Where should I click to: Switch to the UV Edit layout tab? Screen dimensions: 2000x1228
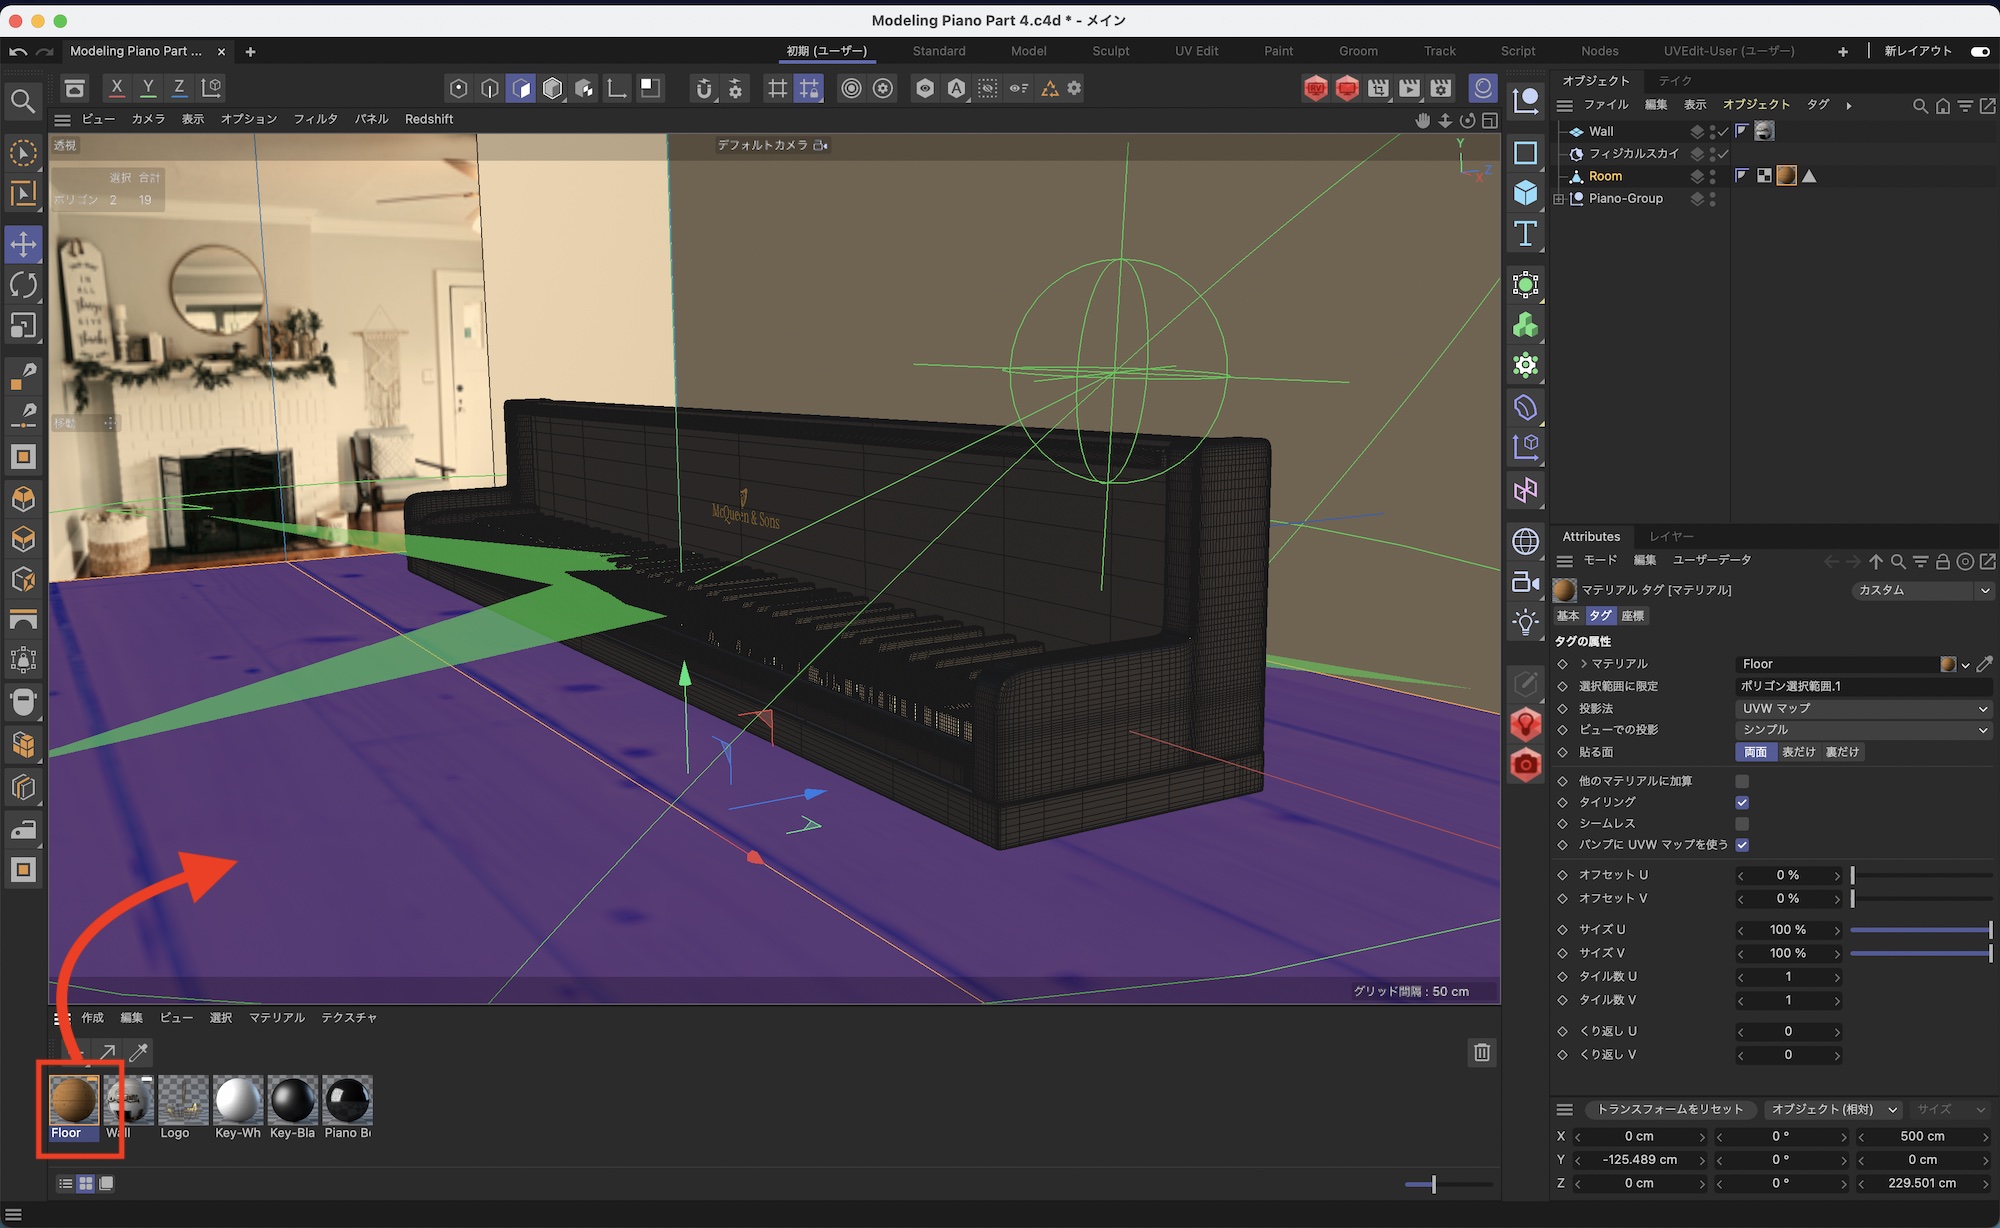[x=1196, y=51]
